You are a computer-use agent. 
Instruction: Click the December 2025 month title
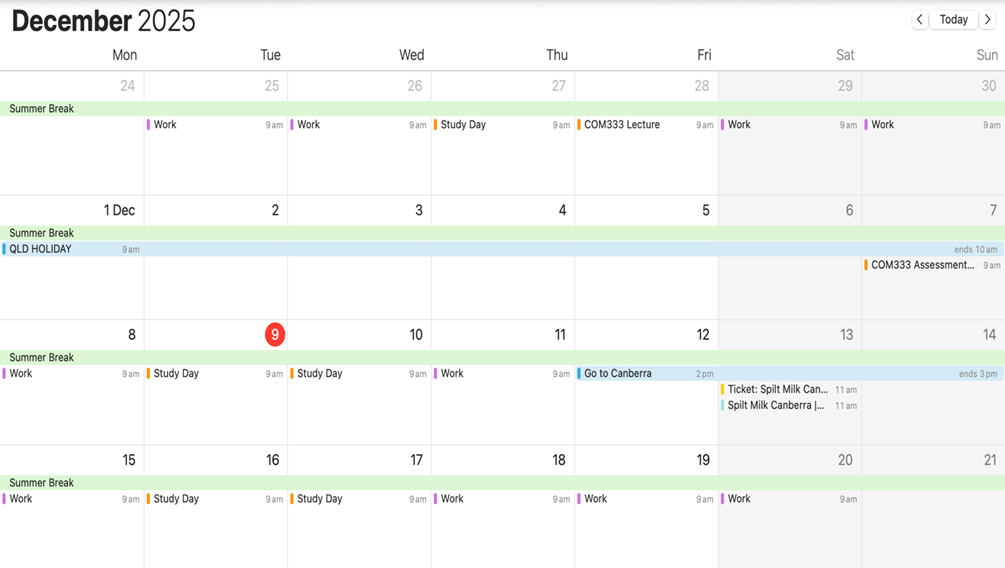point(104,21)
